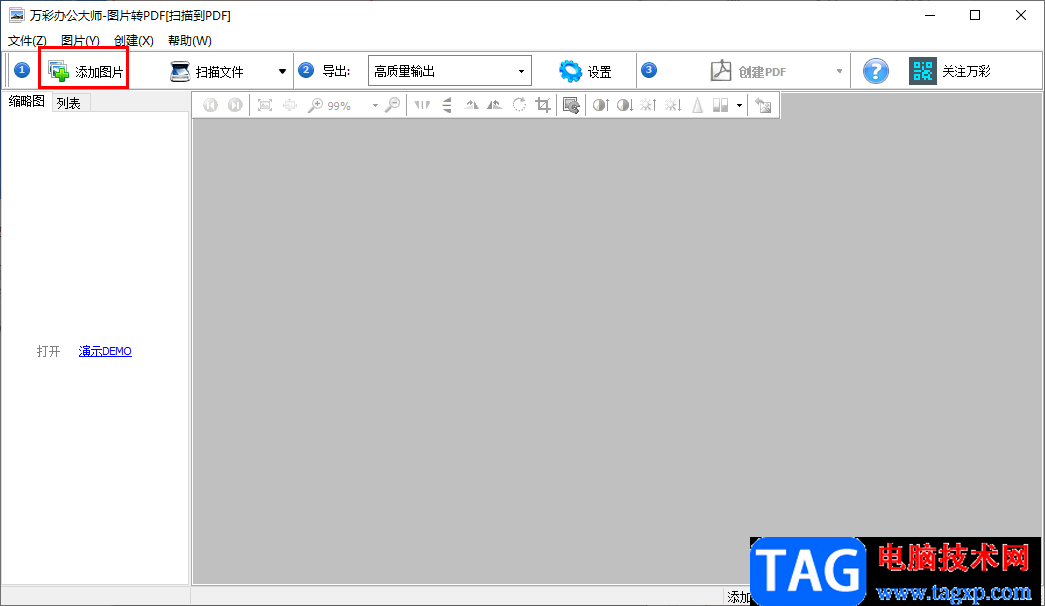Click the step 1 blue circle badge

click(21, 70)
